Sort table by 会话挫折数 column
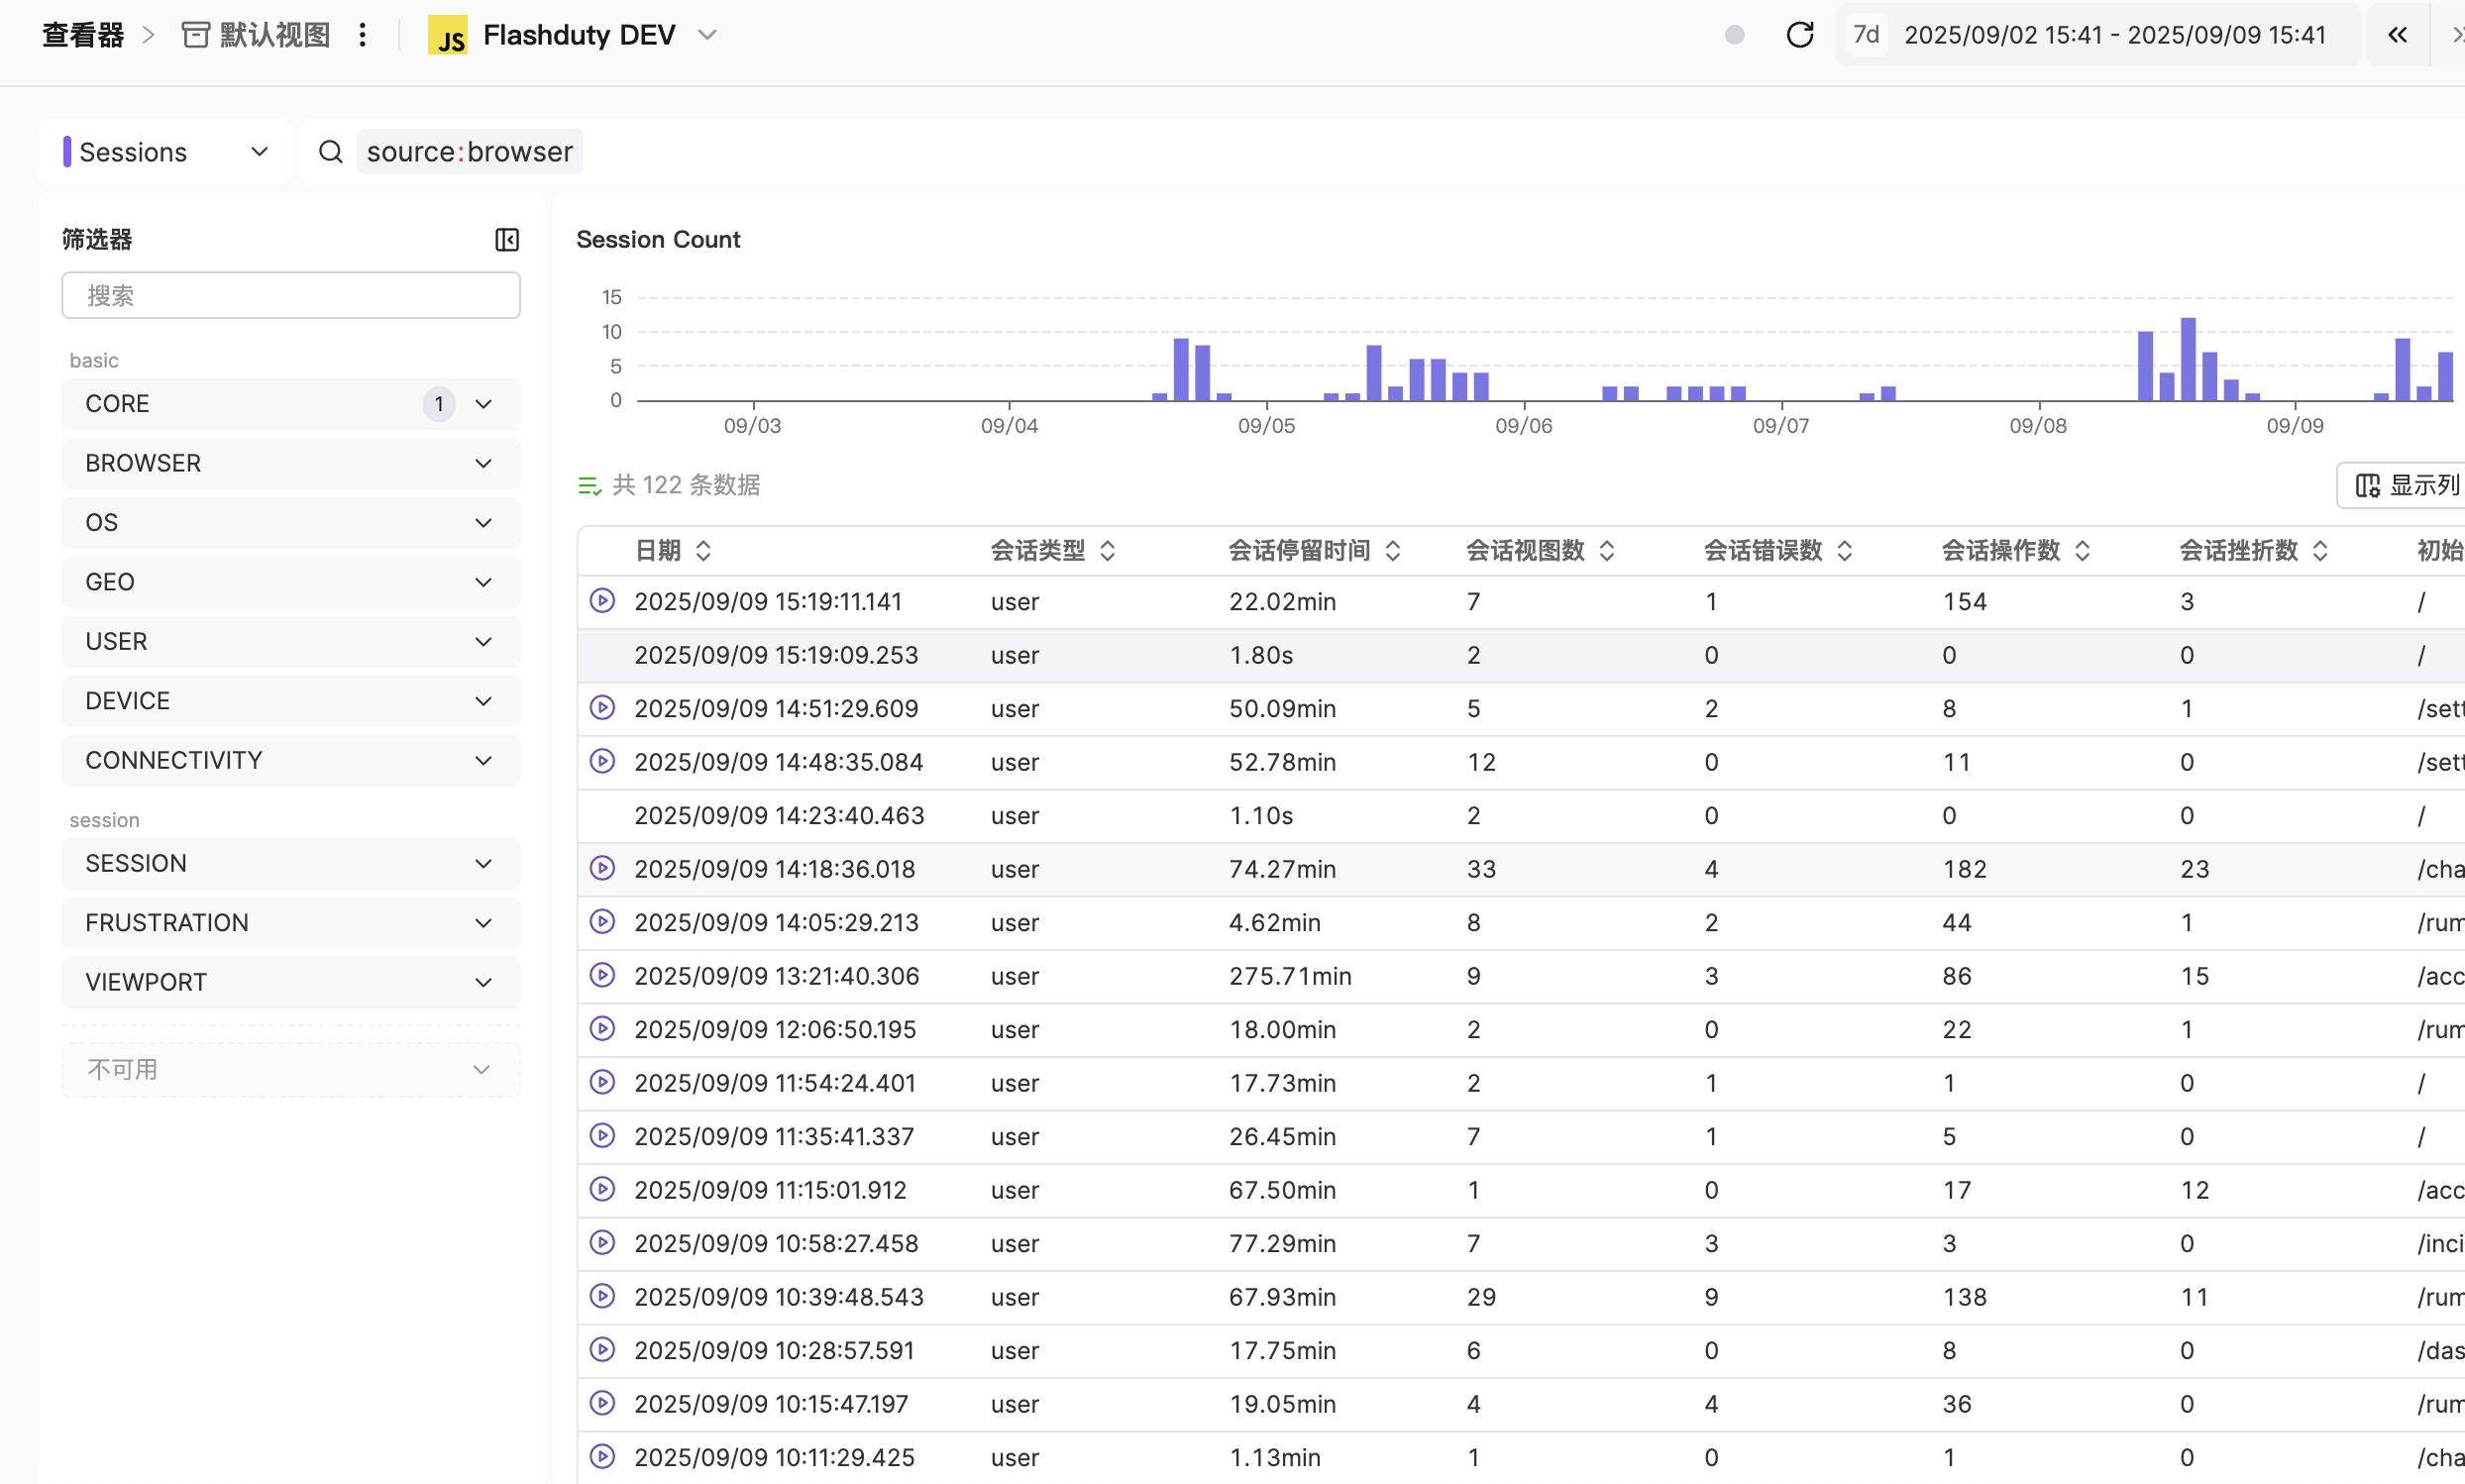 tap(2320, 551)
